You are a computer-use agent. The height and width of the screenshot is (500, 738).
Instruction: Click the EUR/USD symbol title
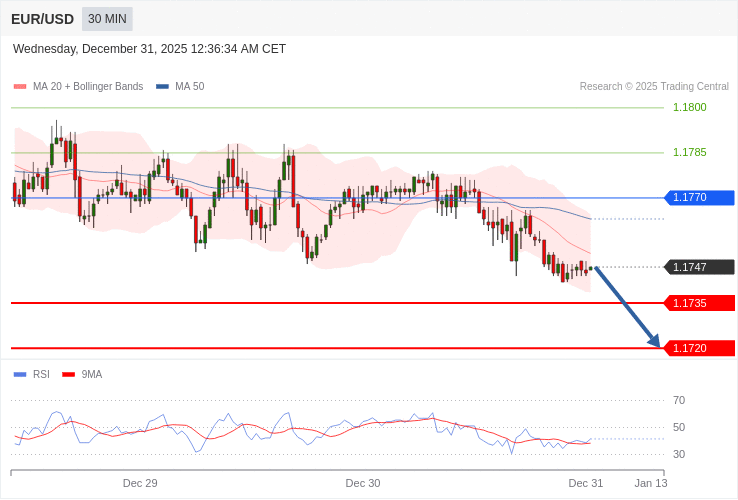click(x=42, y=19)
